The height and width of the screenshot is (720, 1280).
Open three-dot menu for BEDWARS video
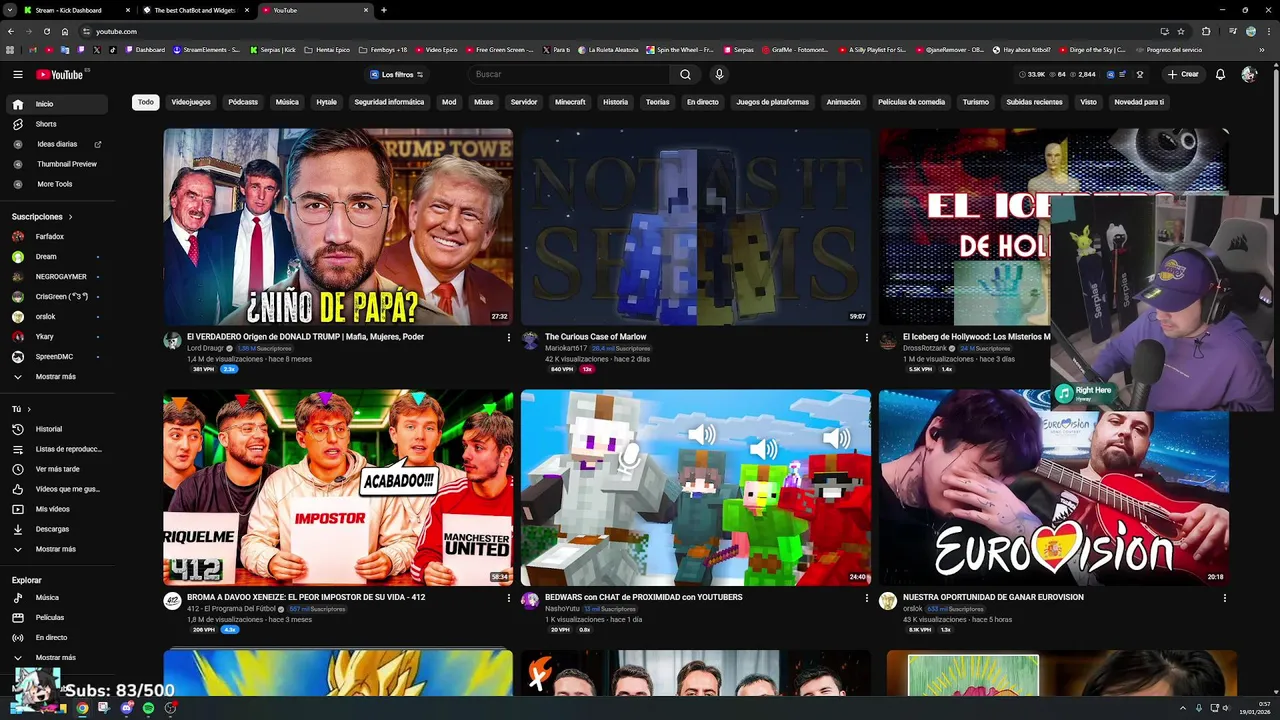[866, 598]
